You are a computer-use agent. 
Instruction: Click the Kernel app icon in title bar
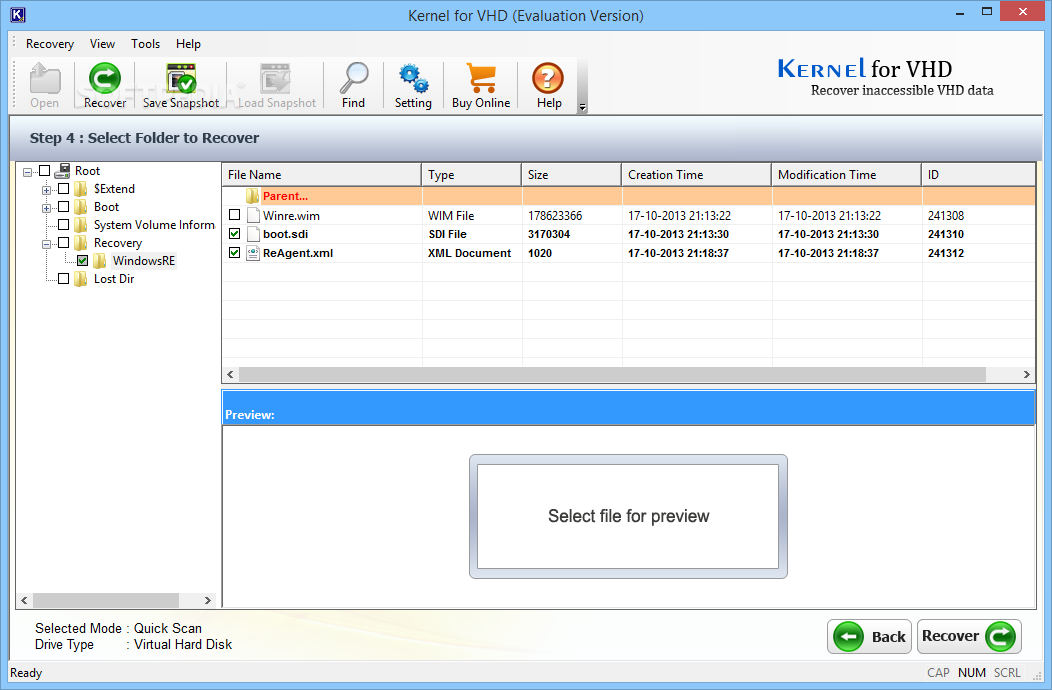17,15
